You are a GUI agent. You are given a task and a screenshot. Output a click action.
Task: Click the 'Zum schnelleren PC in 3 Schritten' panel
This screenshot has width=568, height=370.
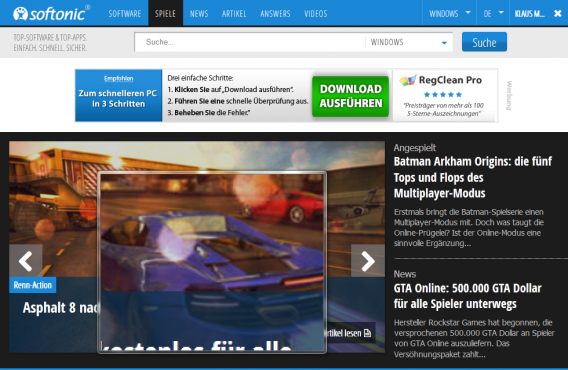click(x=118, y=95)
